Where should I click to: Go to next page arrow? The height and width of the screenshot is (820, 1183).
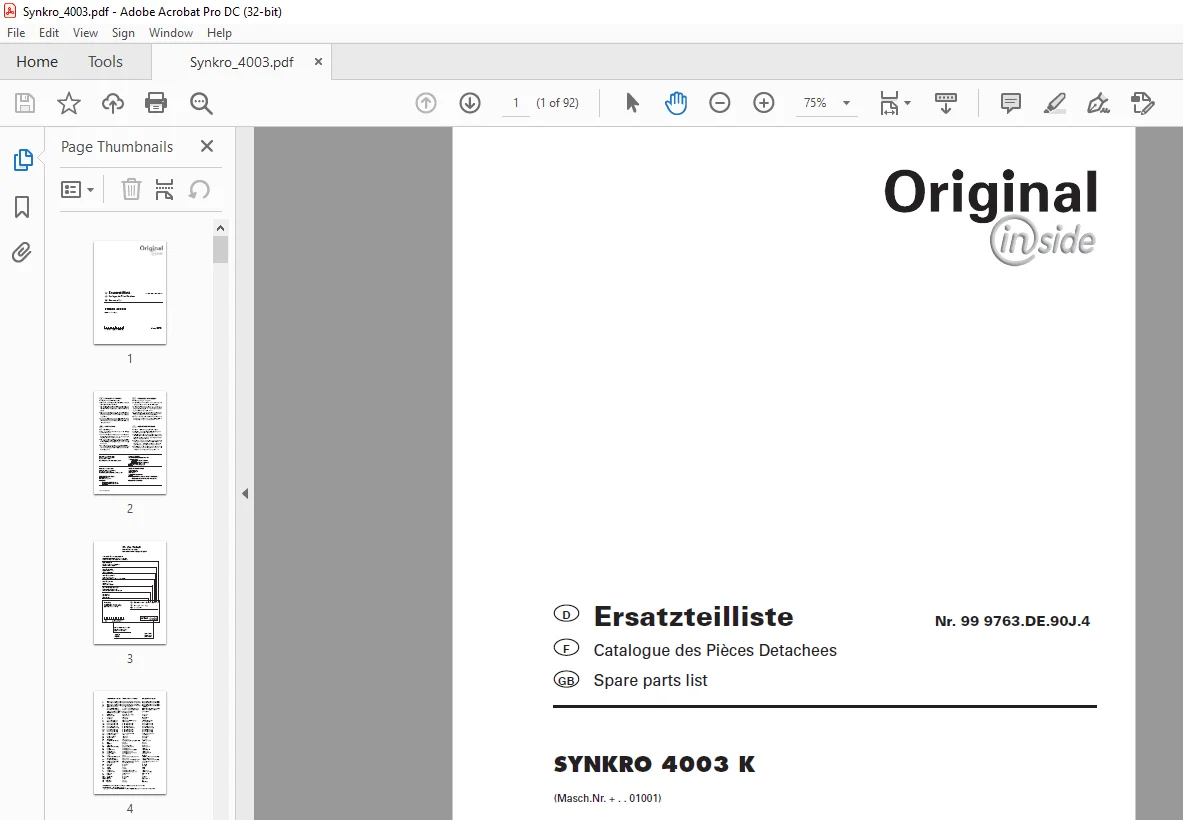[x=470, y=103]
